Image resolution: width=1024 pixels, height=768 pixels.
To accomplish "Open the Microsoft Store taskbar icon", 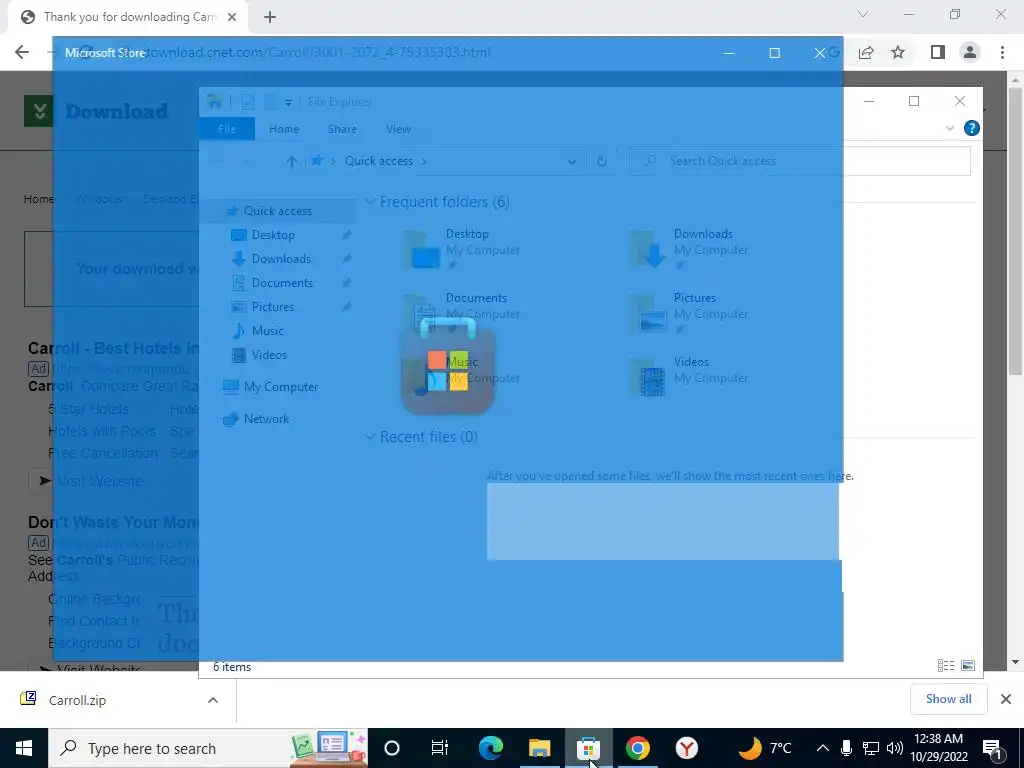I will tap(588, 748).
